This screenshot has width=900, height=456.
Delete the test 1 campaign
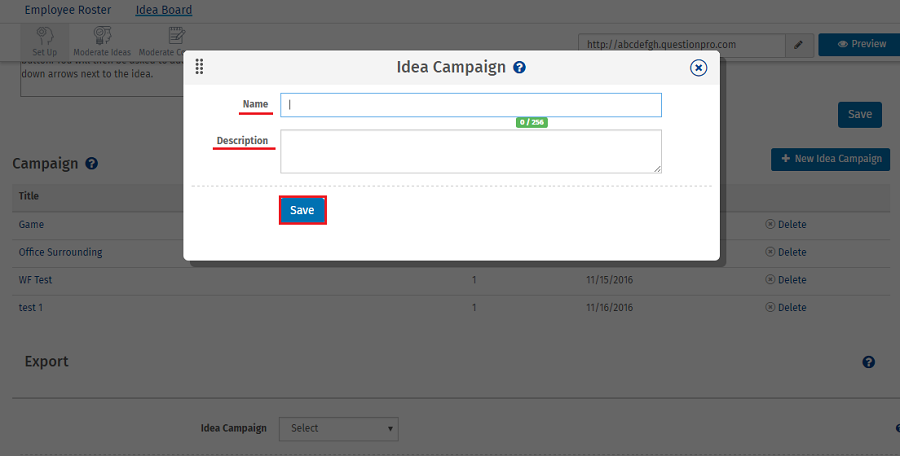[x=785, y=308]
